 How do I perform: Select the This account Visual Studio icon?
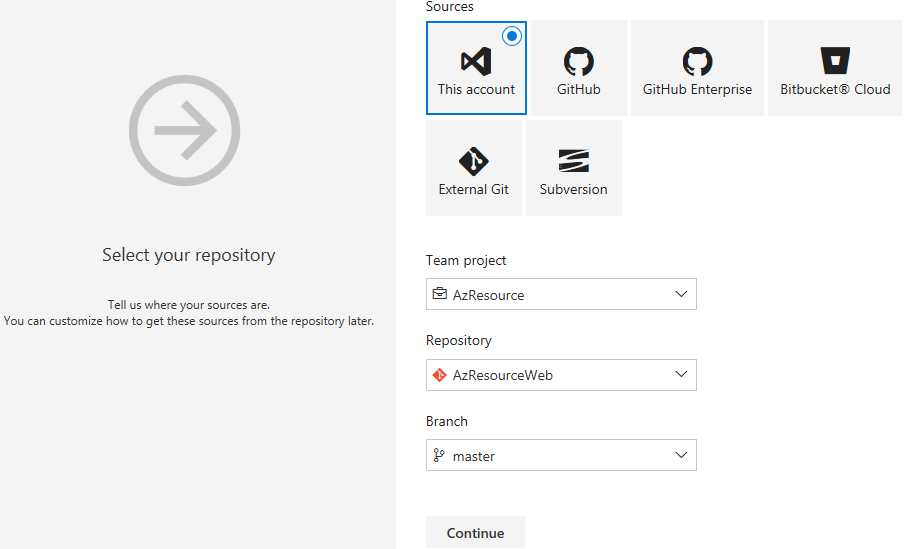(x=476, y=61)
